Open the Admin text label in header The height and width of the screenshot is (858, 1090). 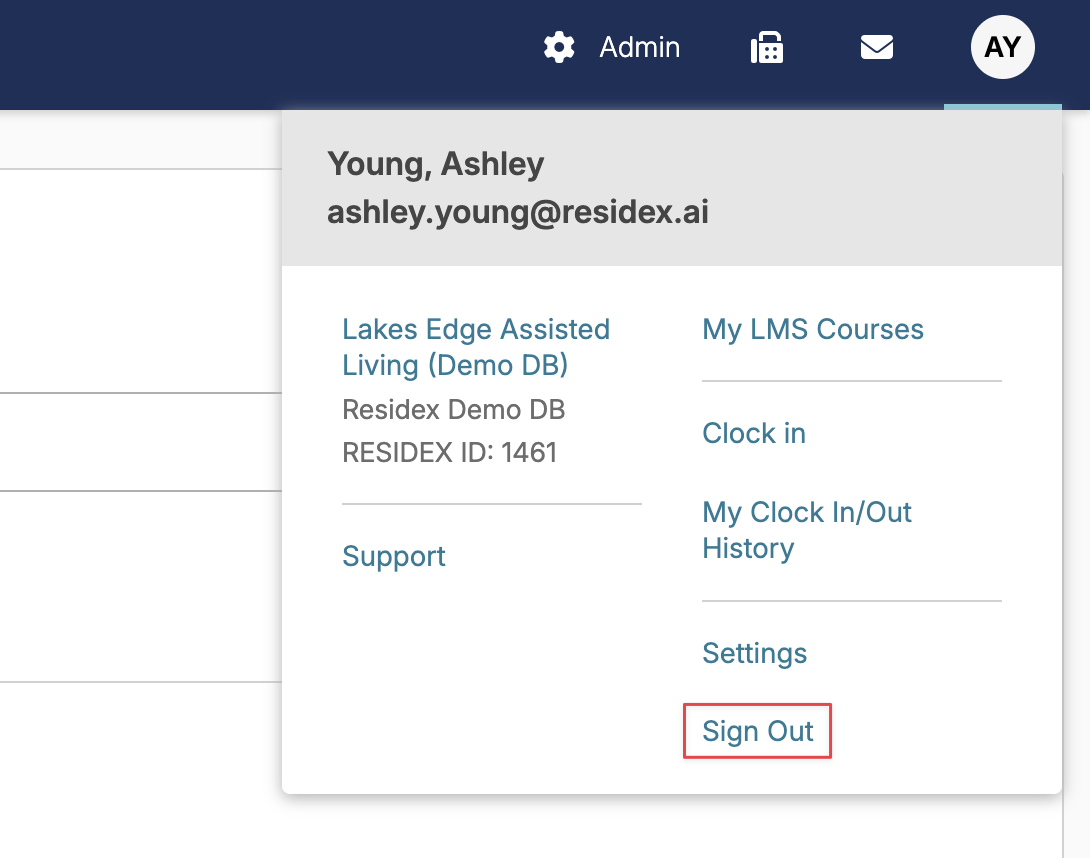pos(640,48)
